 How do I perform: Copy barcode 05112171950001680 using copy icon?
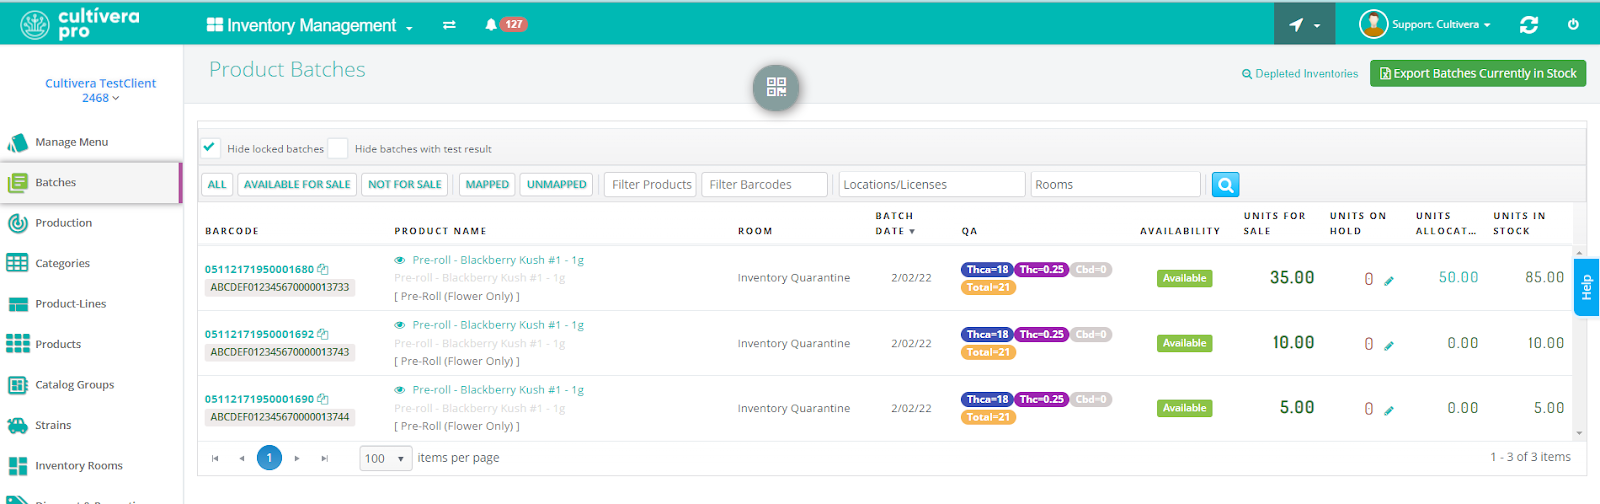323,270
